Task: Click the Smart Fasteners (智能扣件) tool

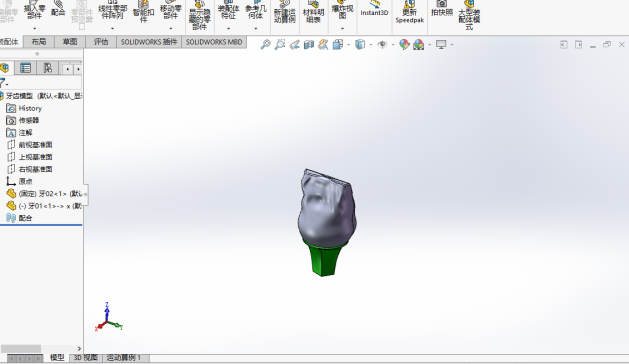Action: [x=143, y=12]
